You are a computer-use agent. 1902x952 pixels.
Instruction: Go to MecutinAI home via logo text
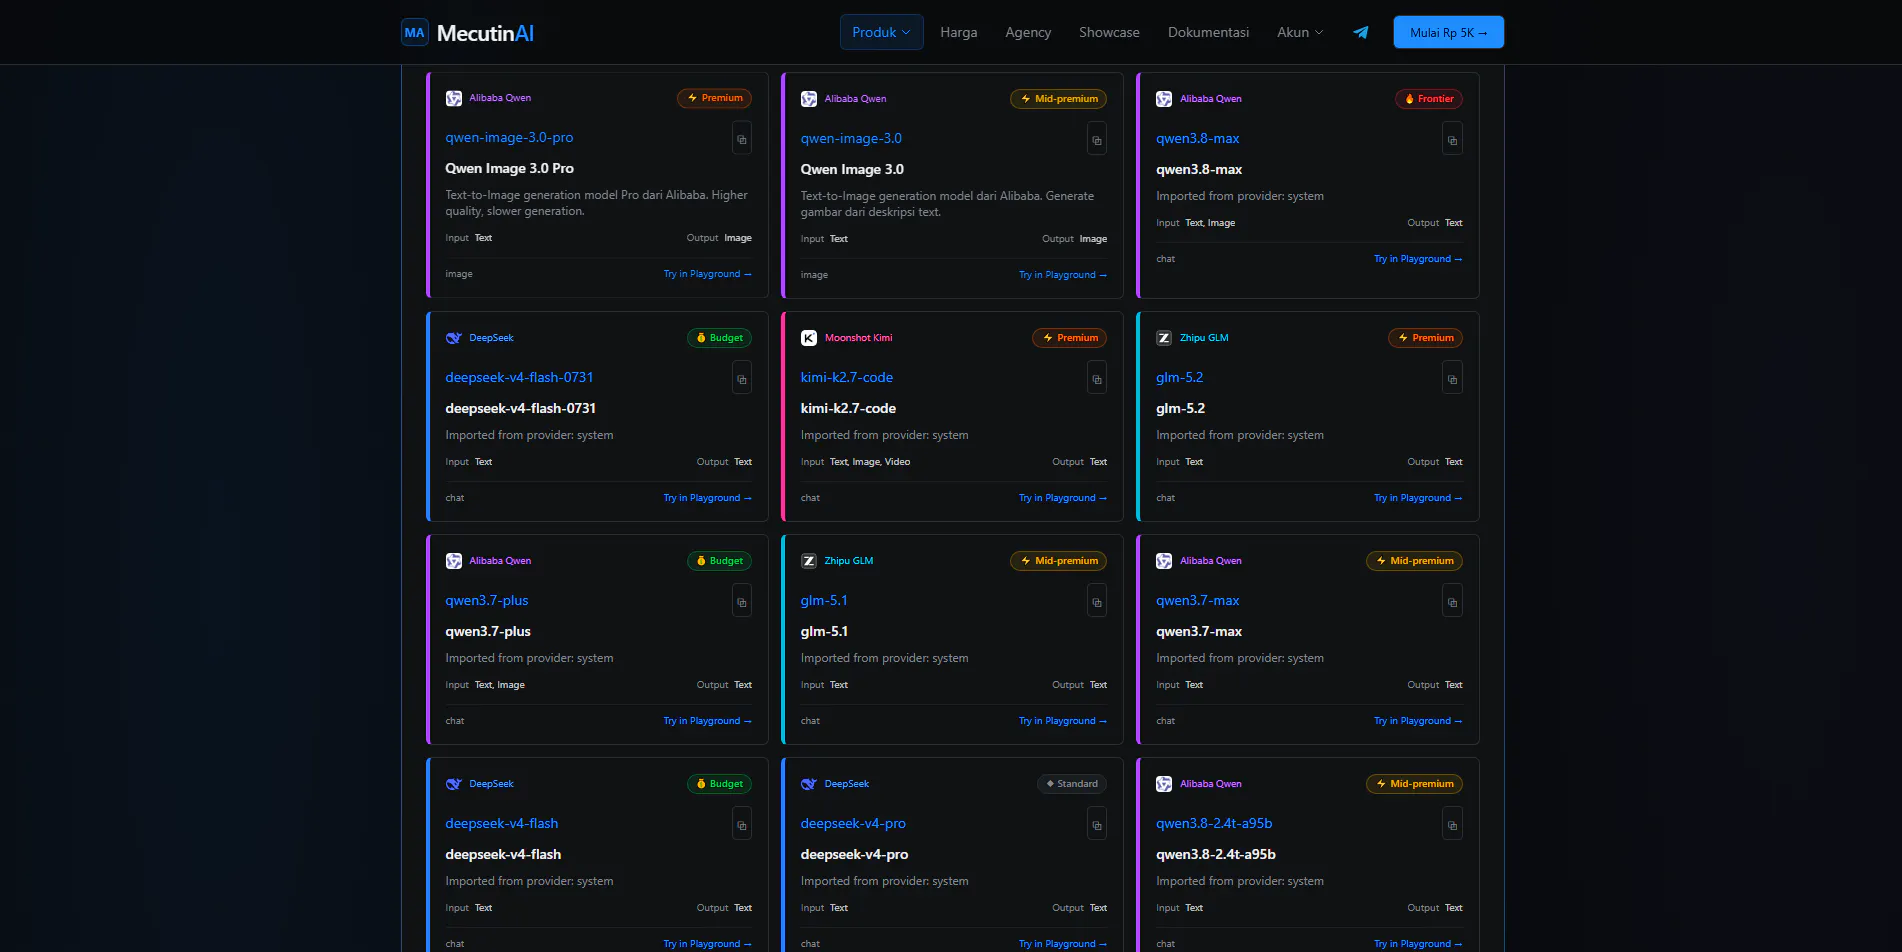485,33
